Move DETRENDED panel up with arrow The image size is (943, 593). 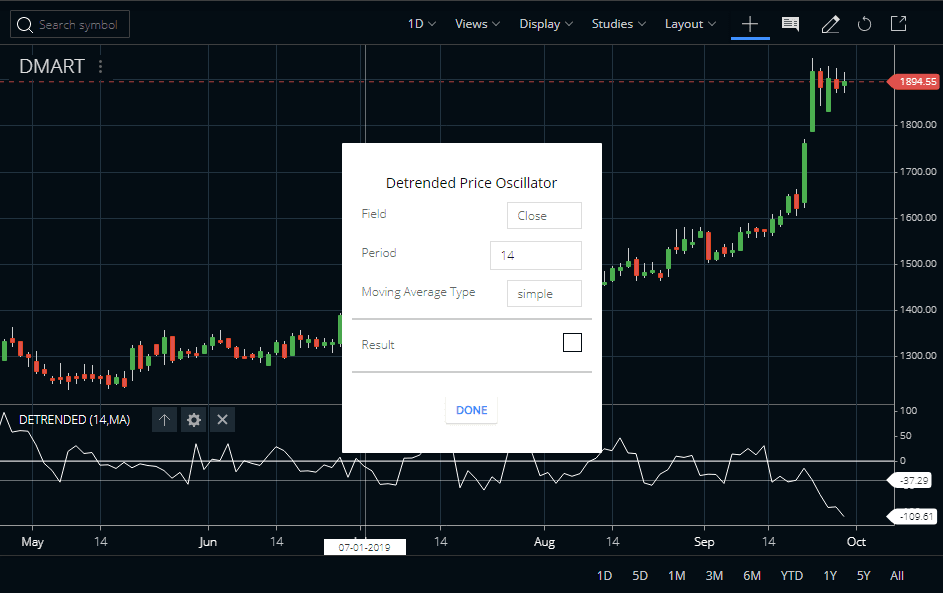tap(164, 420)
